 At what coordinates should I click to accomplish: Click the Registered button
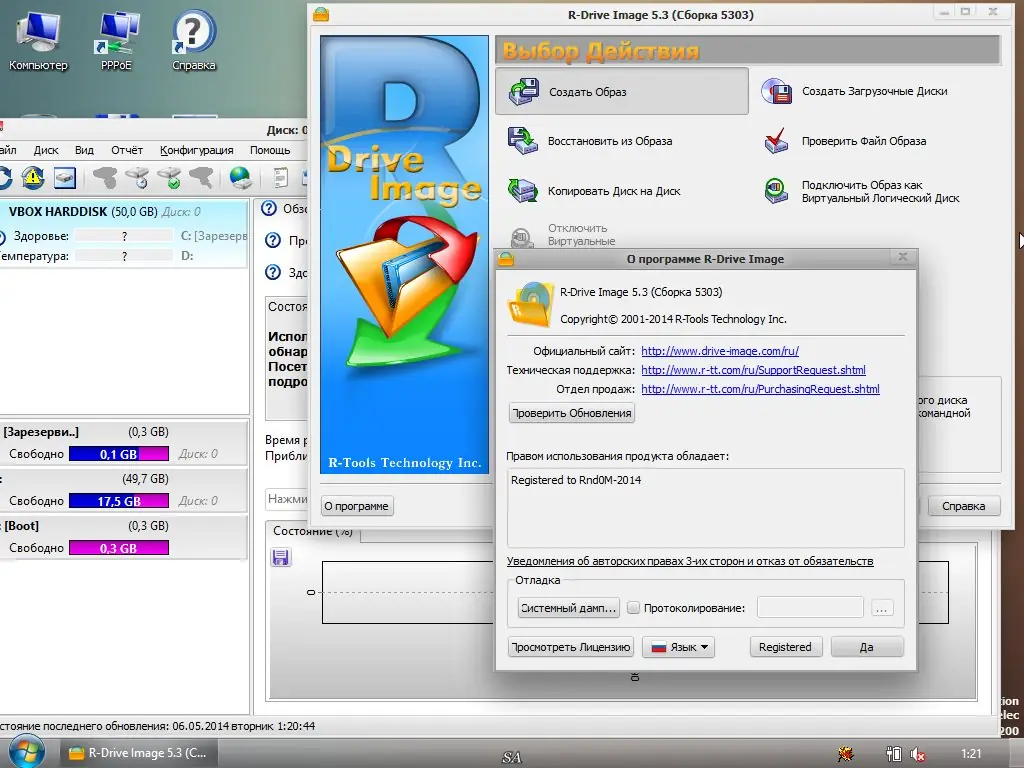pos(786,647)
